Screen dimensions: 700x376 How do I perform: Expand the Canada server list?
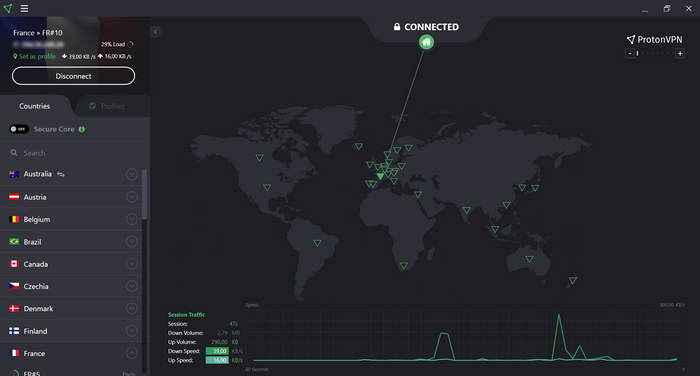pyautogui.click(x=131, y=264)
